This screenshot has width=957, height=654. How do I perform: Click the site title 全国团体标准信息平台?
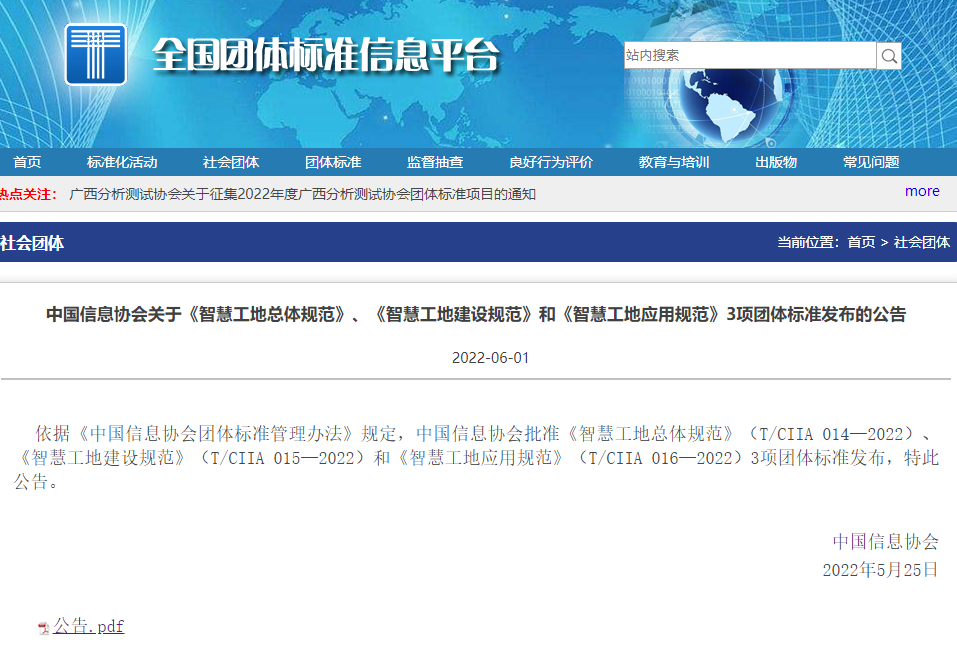326,55
